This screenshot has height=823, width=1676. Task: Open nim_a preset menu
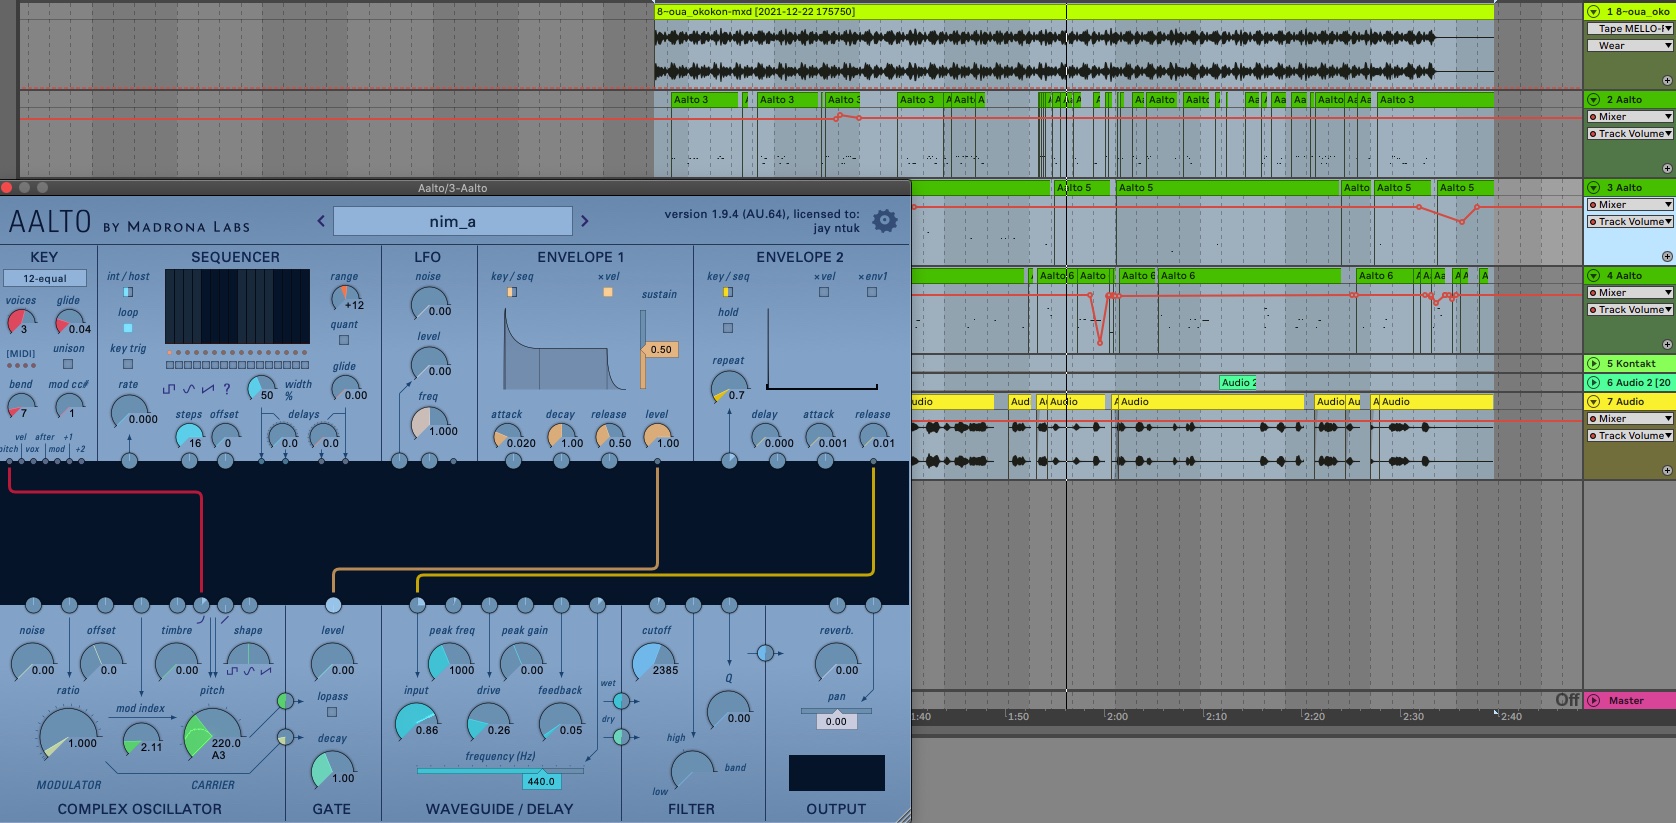coord(452,221)
